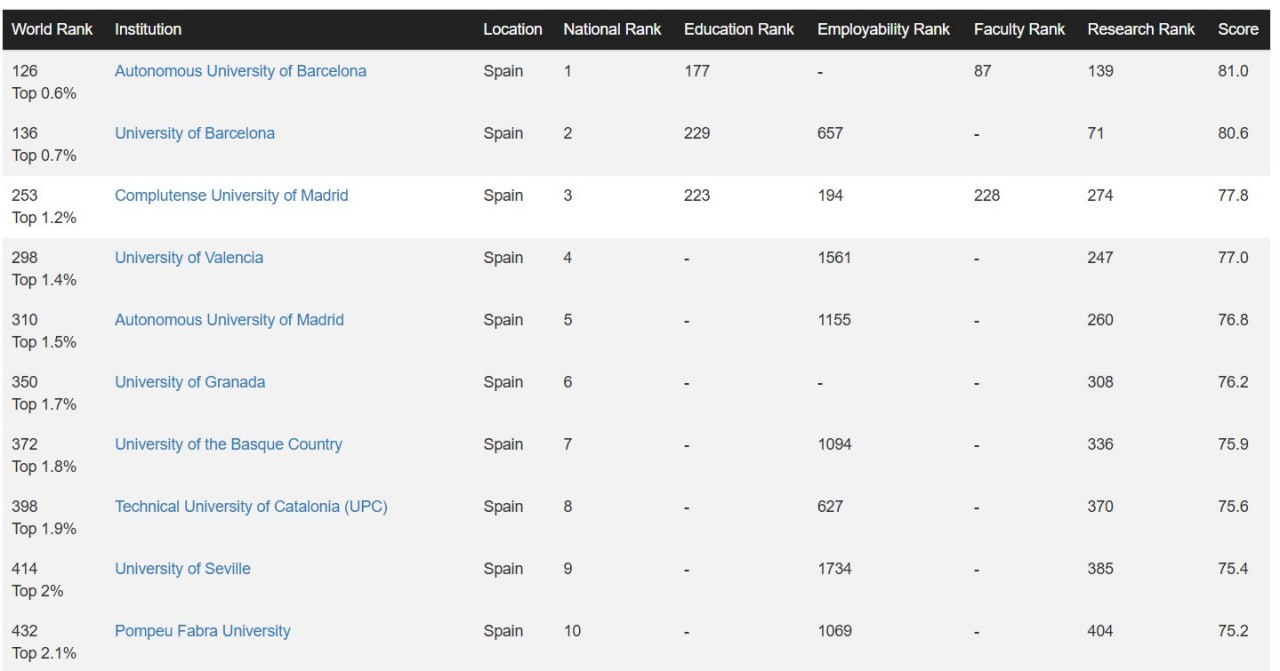Image resolution: width=1280 pixels, height=671 pixels.
Task: Sort by Research Rank header
Action: [1141, 29]
